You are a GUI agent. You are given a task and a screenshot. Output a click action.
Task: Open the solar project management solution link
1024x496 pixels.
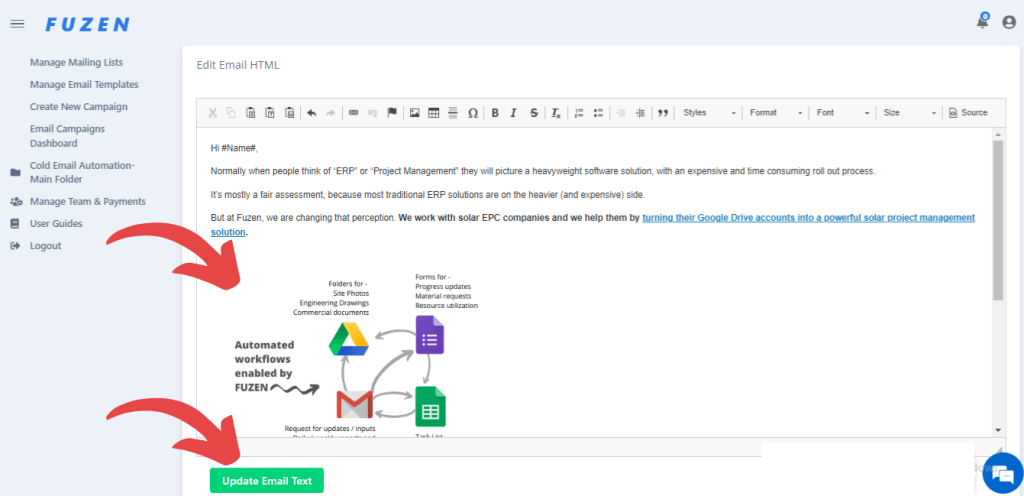coord(593,225)
